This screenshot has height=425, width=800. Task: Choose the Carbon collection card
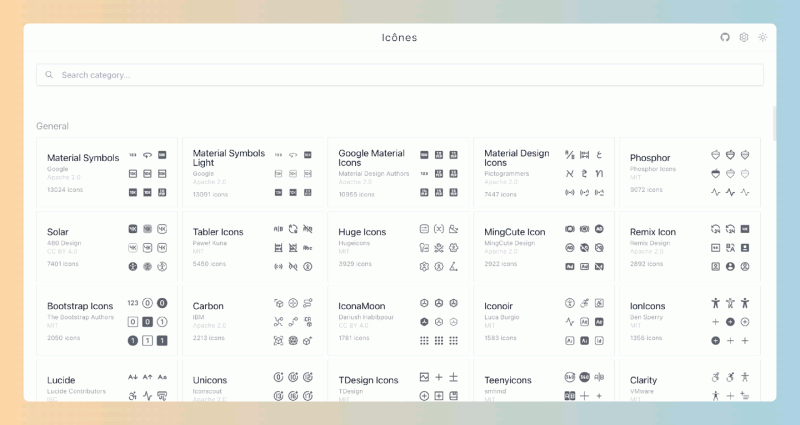tap(253, 320)
